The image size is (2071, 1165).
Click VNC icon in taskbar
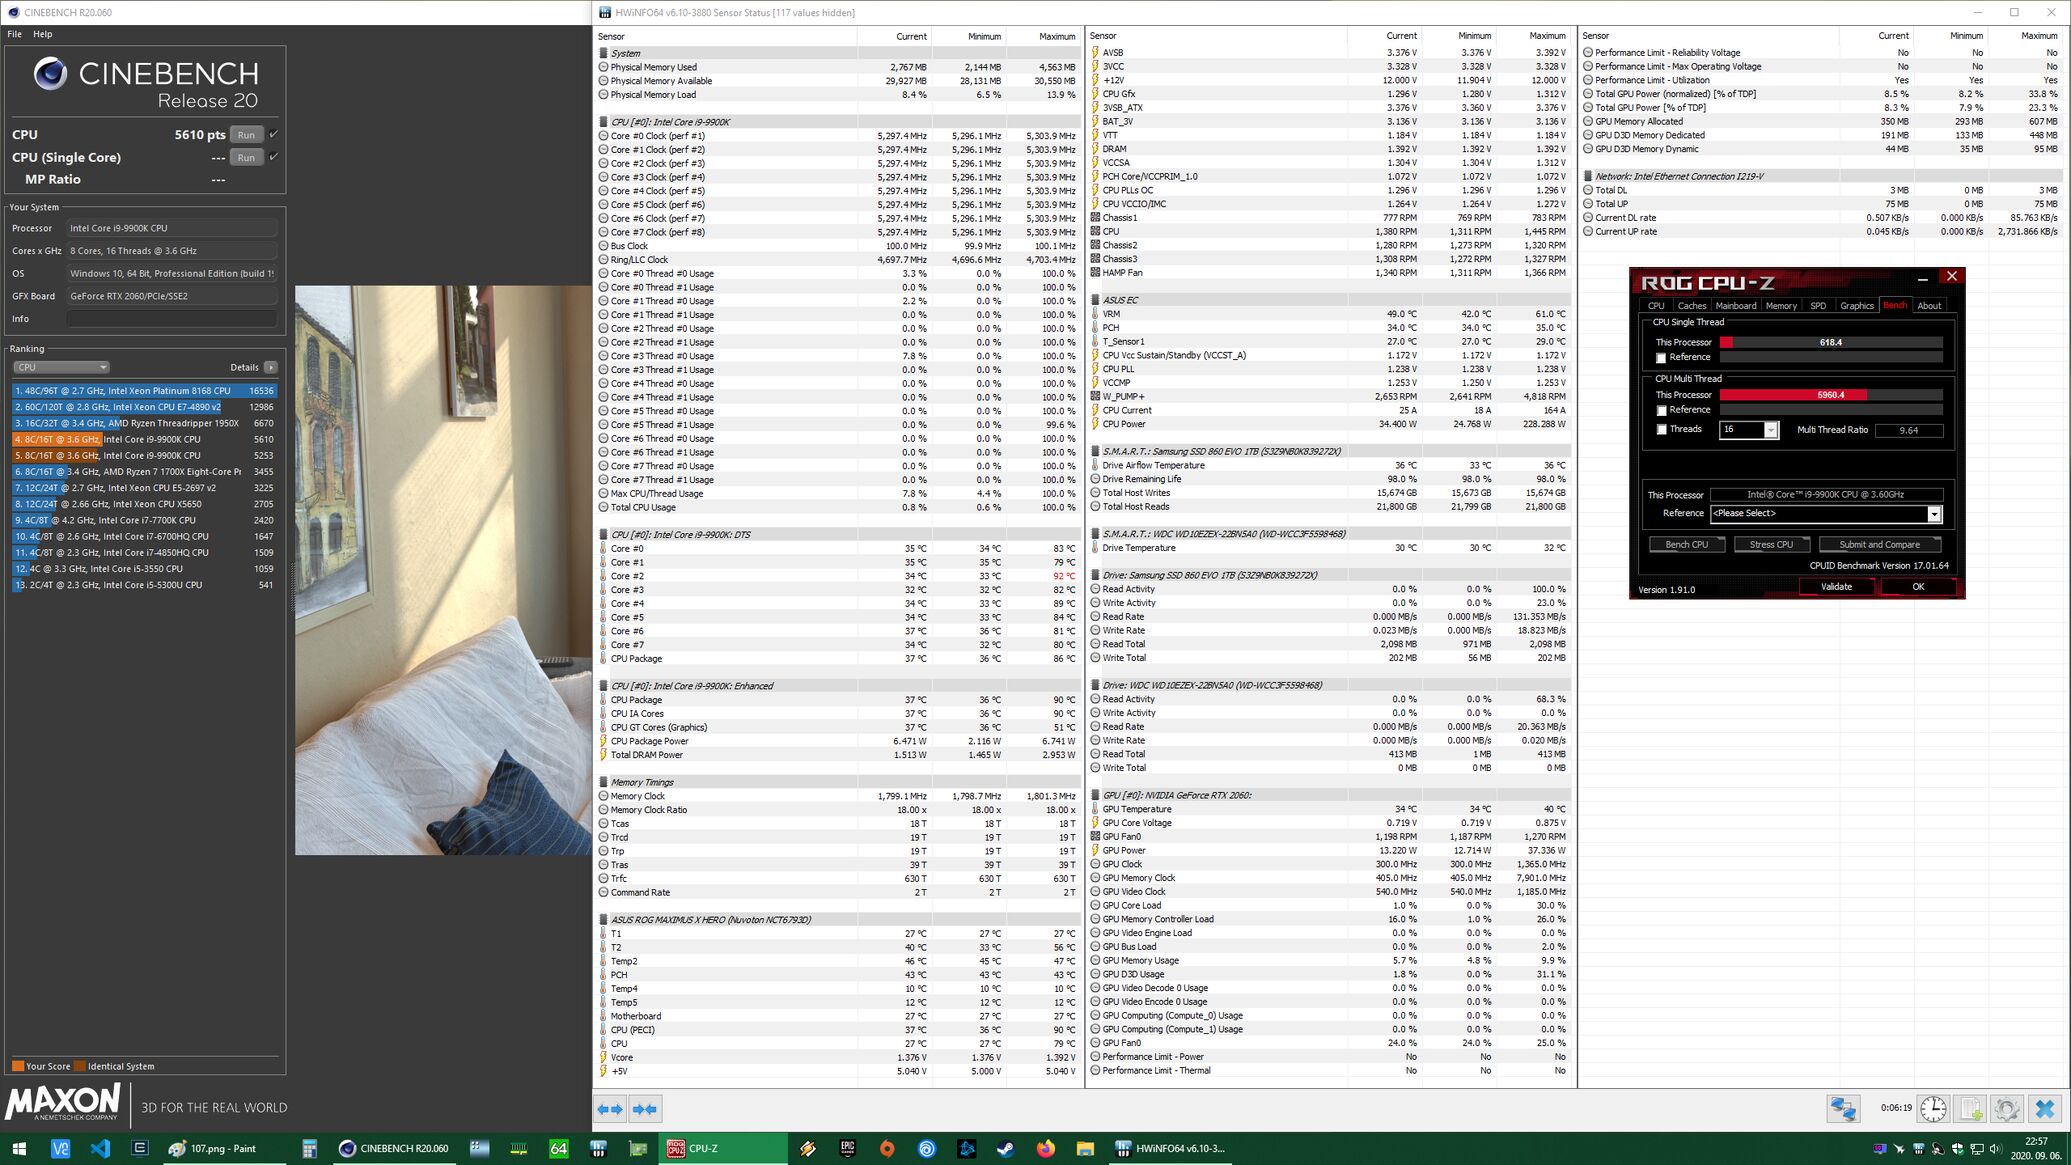click(x=60, y=1148)
